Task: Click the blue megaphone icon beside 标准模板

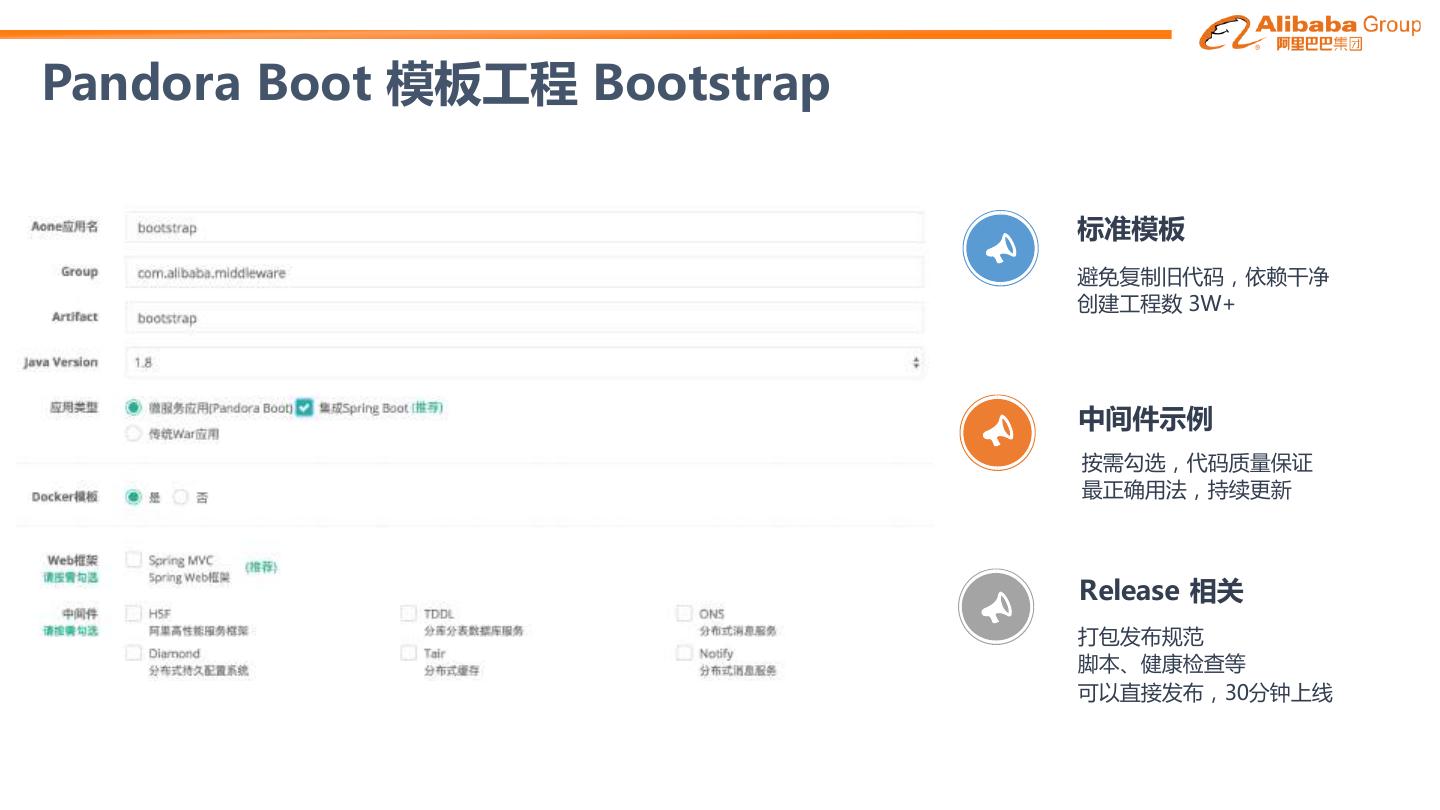Action: 1001,248
